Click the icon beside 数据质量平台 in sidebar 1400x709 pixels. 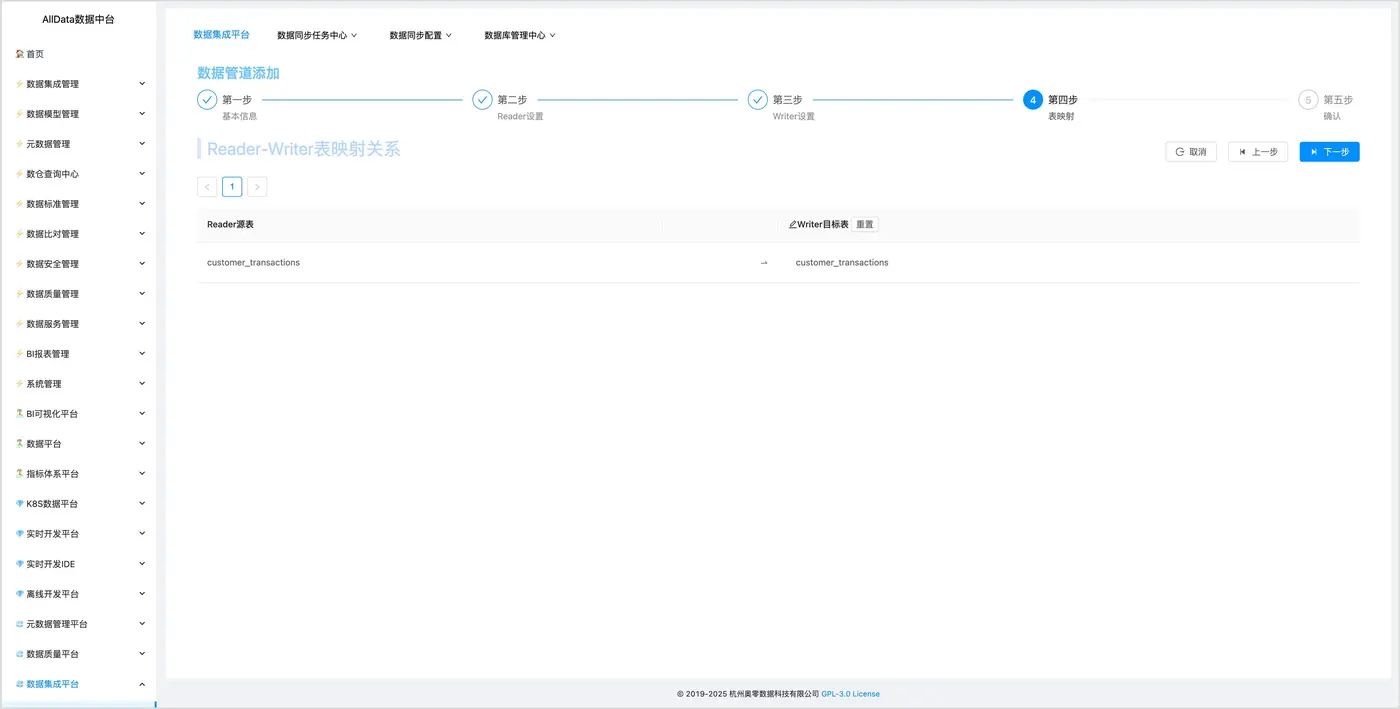coord(20,654)
